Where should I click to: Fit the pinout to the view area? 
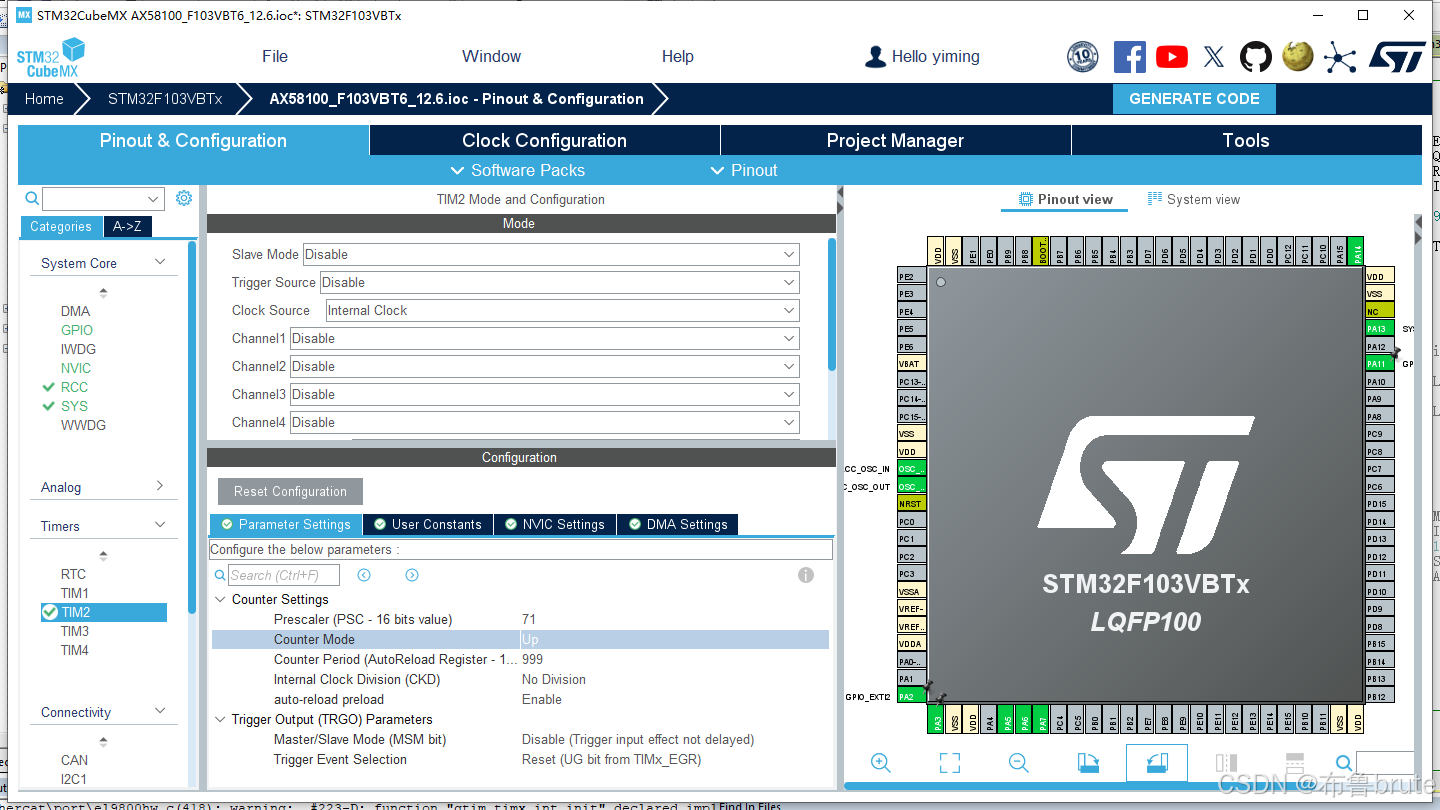click(950, 763)
